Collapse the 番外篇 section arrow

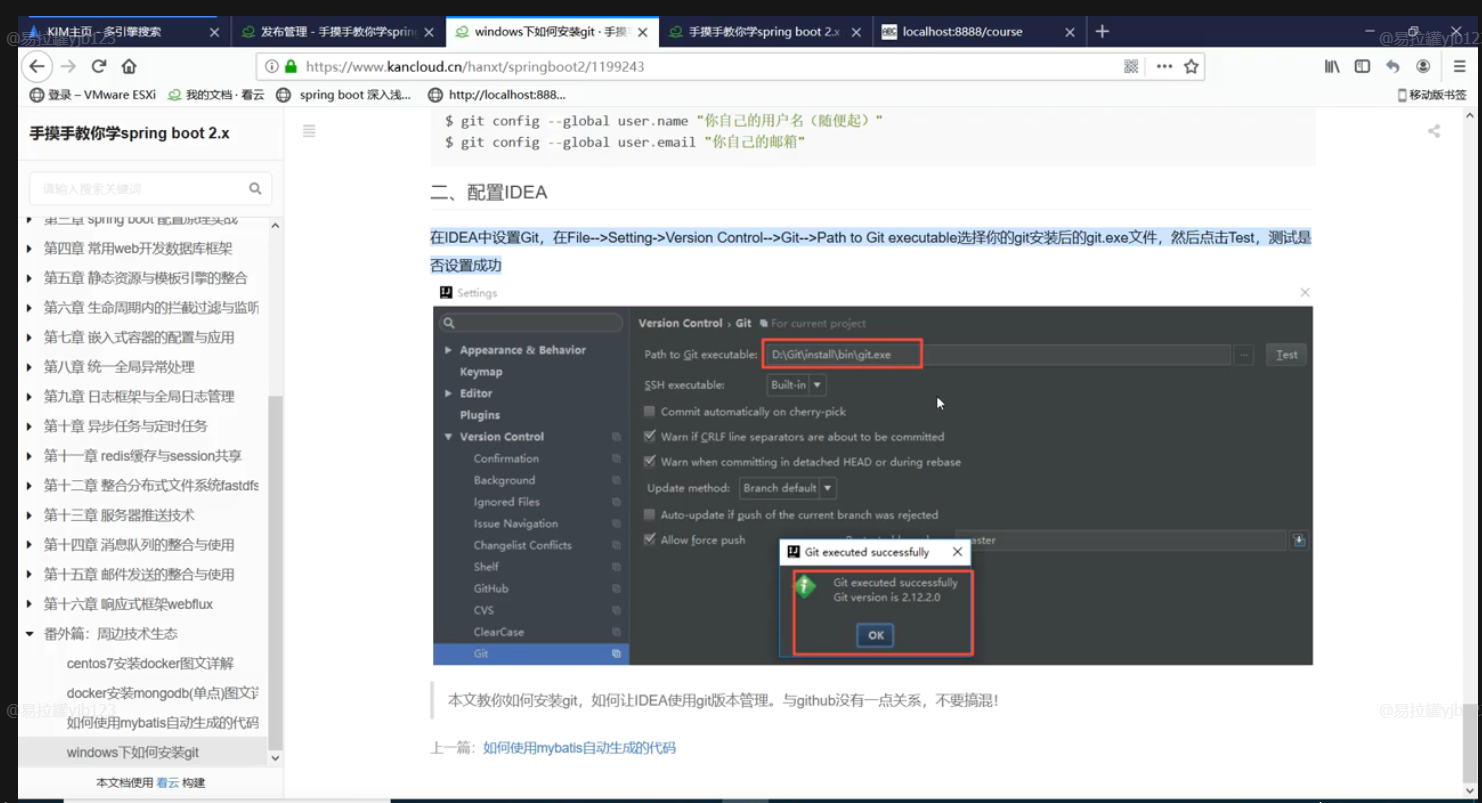pyautogui.click(x=30, y=634)
